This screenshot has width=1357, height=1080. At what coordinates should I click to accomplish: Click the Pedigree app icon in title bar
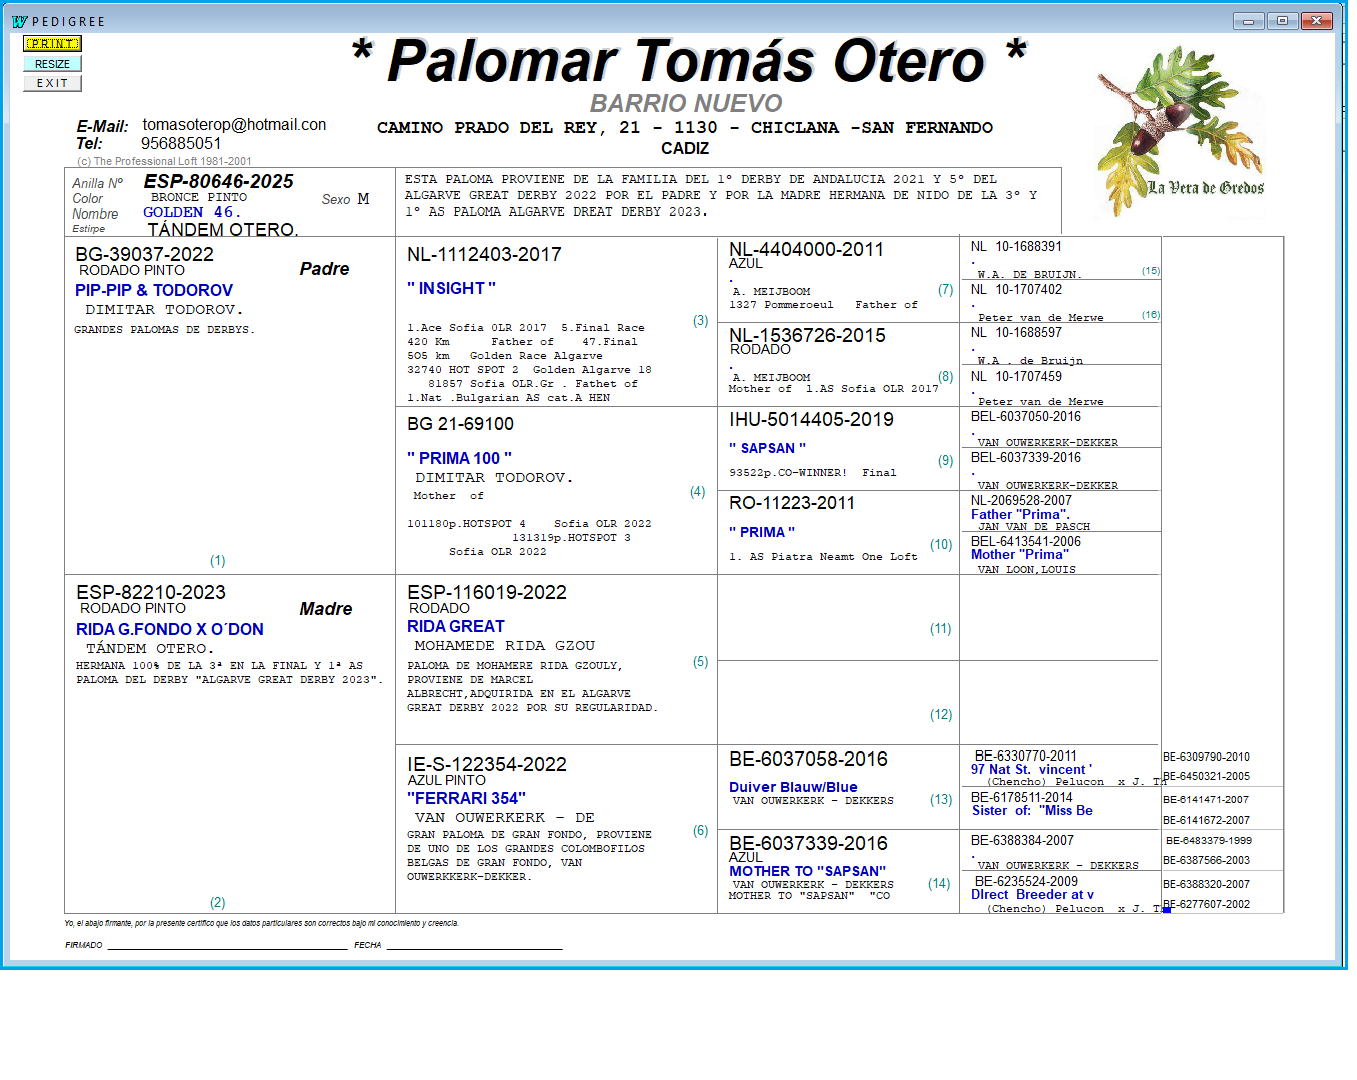[19, 21]
